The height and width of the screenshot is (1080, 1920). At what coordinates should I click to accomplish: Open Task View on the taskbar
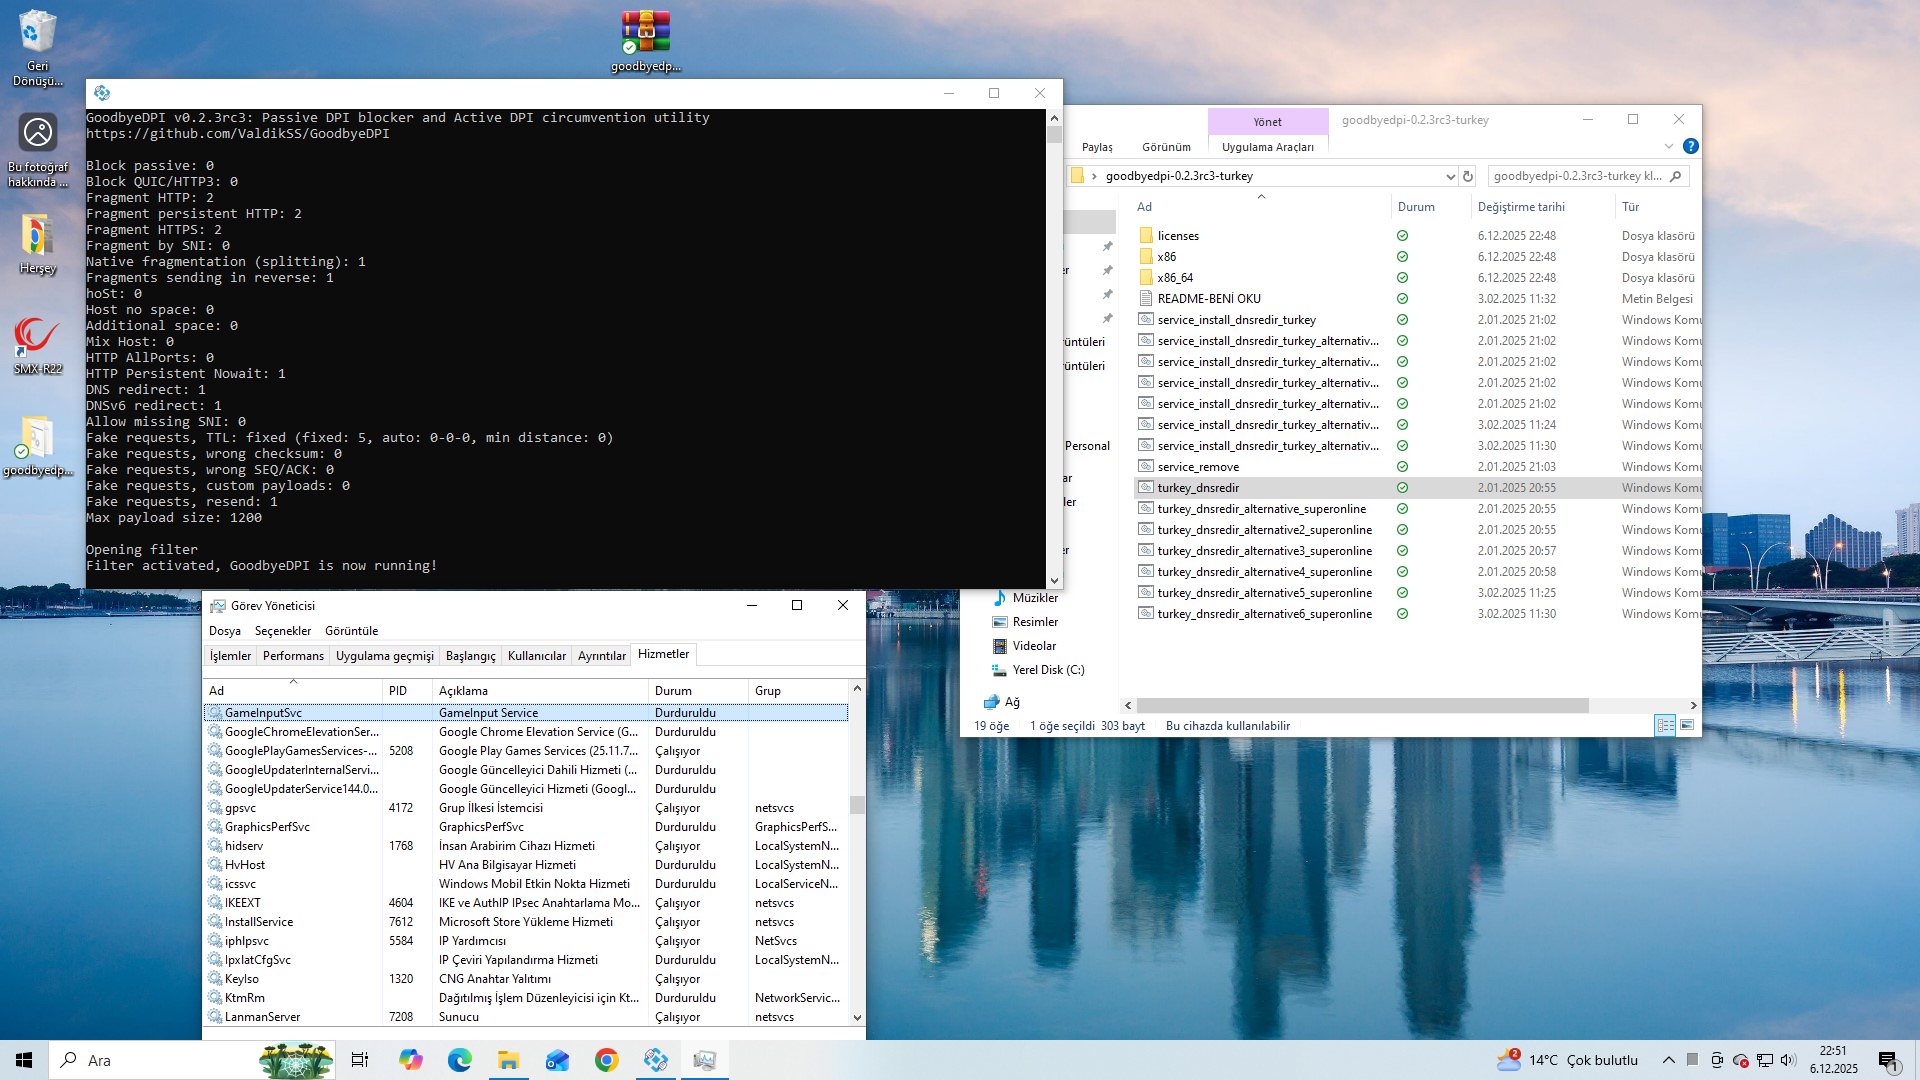click(360, 1060)
